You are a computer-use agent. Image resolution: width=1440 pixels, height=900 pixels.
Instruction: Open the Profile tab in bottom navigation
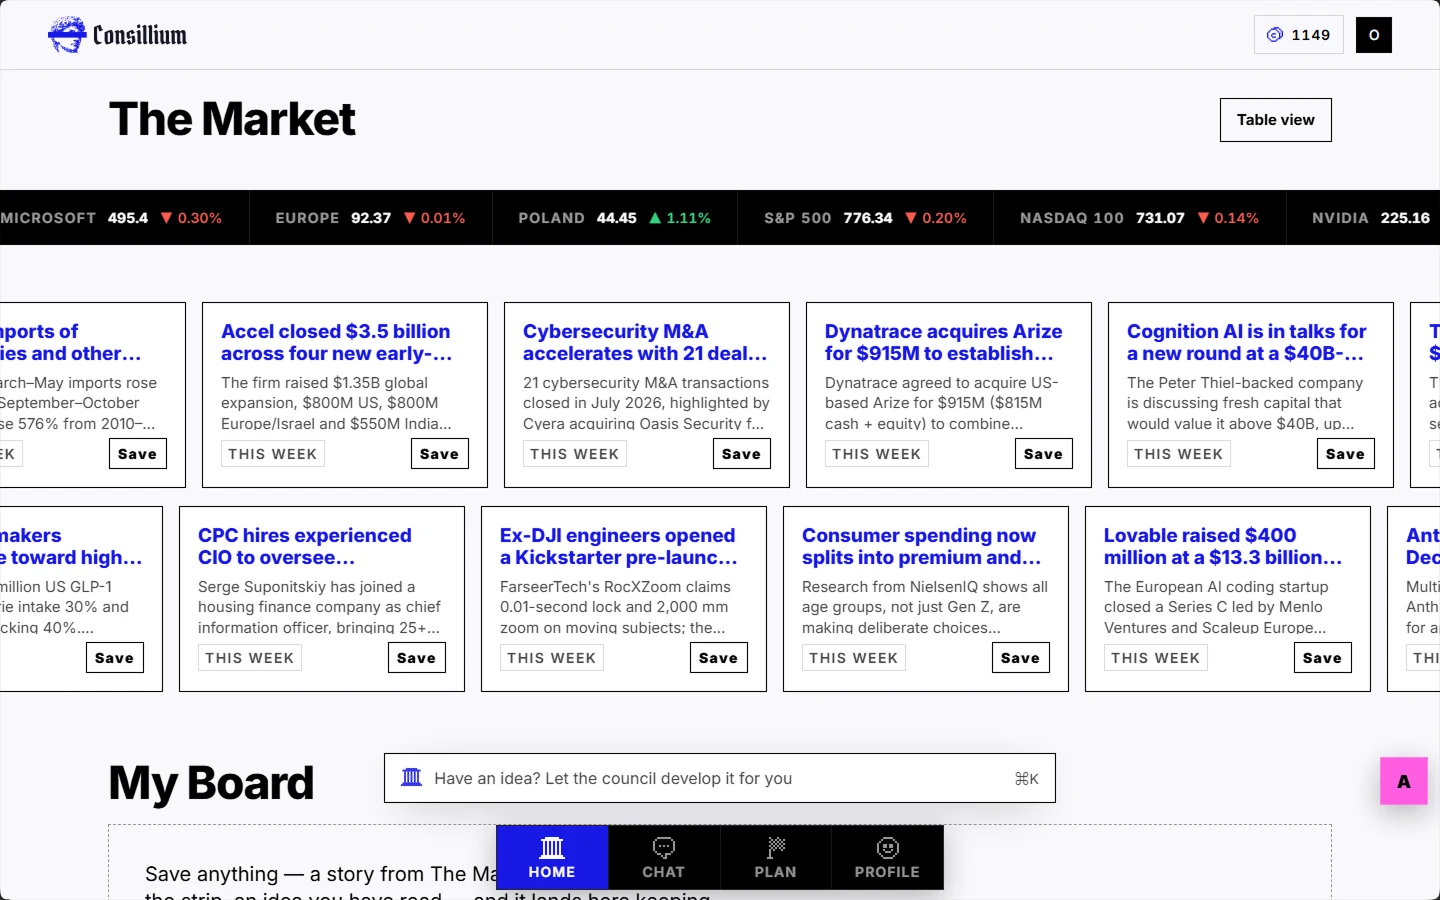tap(887, 858)
